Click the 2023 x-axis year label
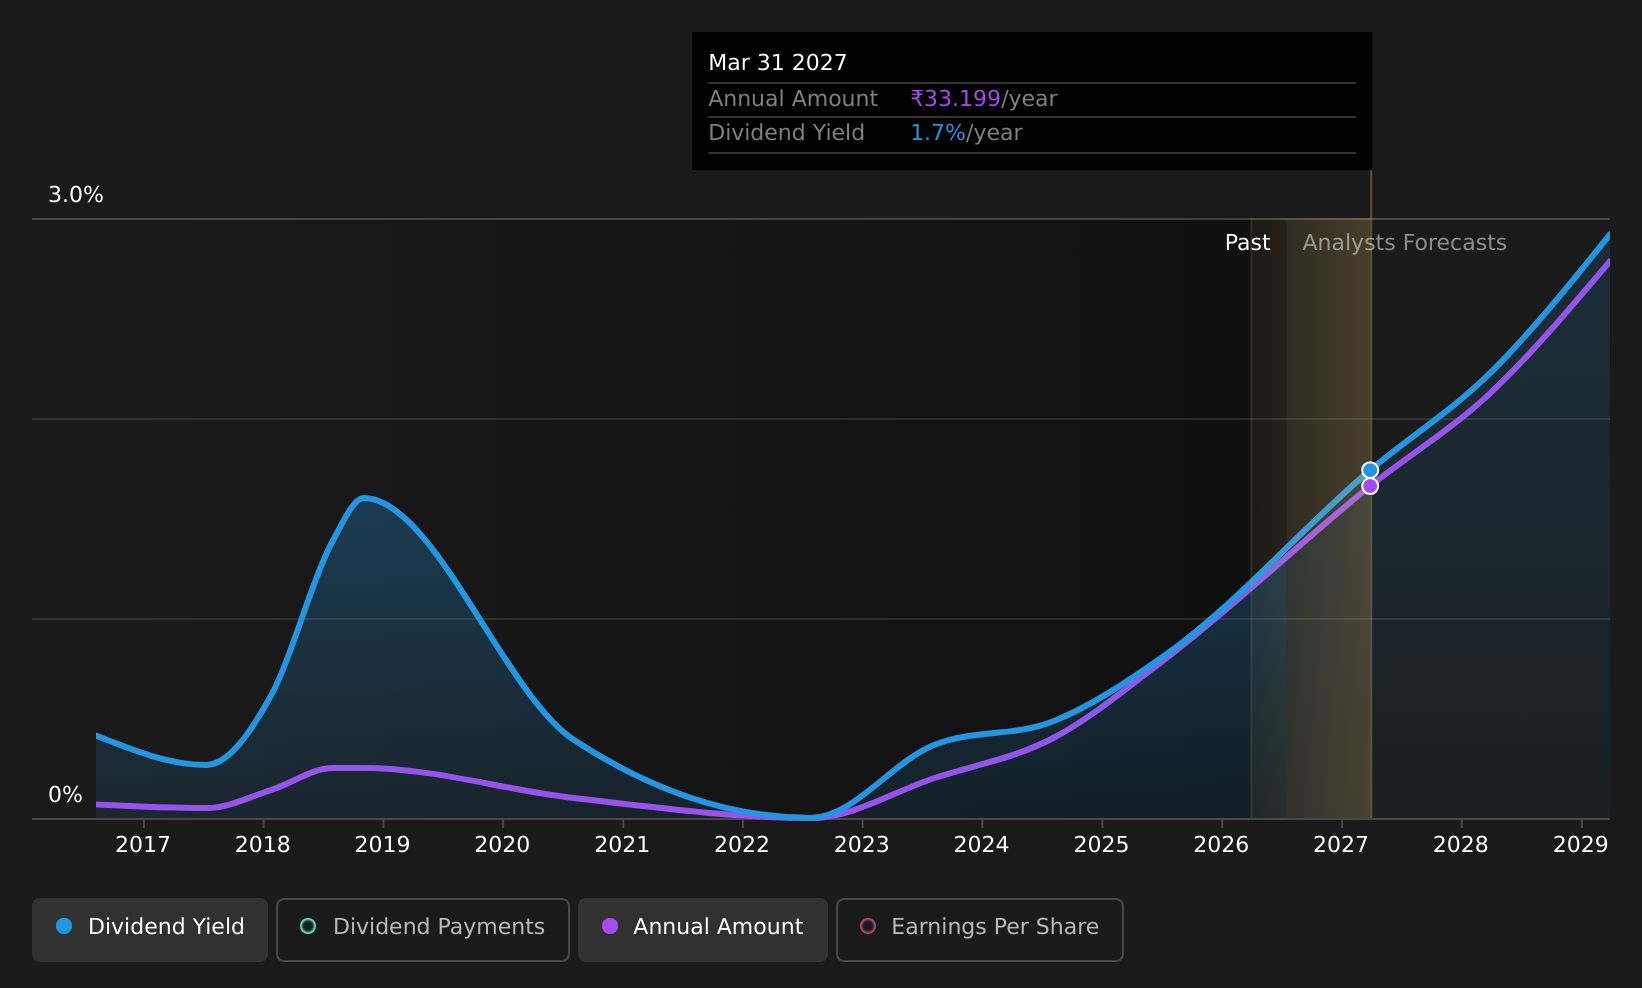The width and height of the screenshot is (1642, 988). click(862, 845)
